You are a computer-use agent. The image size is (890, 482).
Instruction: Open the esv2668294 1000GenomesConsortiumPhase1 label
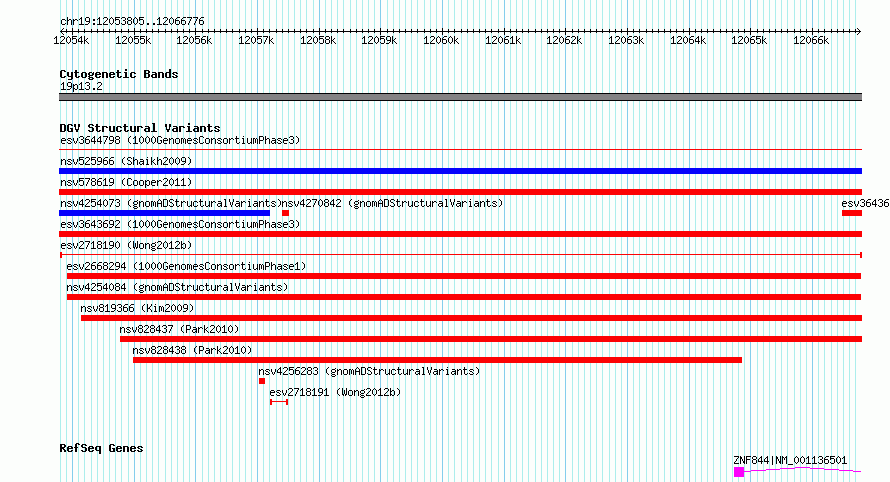tap(186, 266)
